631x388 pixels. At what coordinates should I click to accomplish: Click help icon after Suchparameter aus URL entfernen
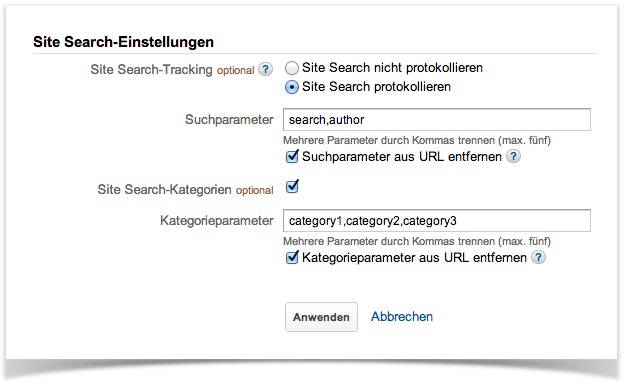pos(513,156)
